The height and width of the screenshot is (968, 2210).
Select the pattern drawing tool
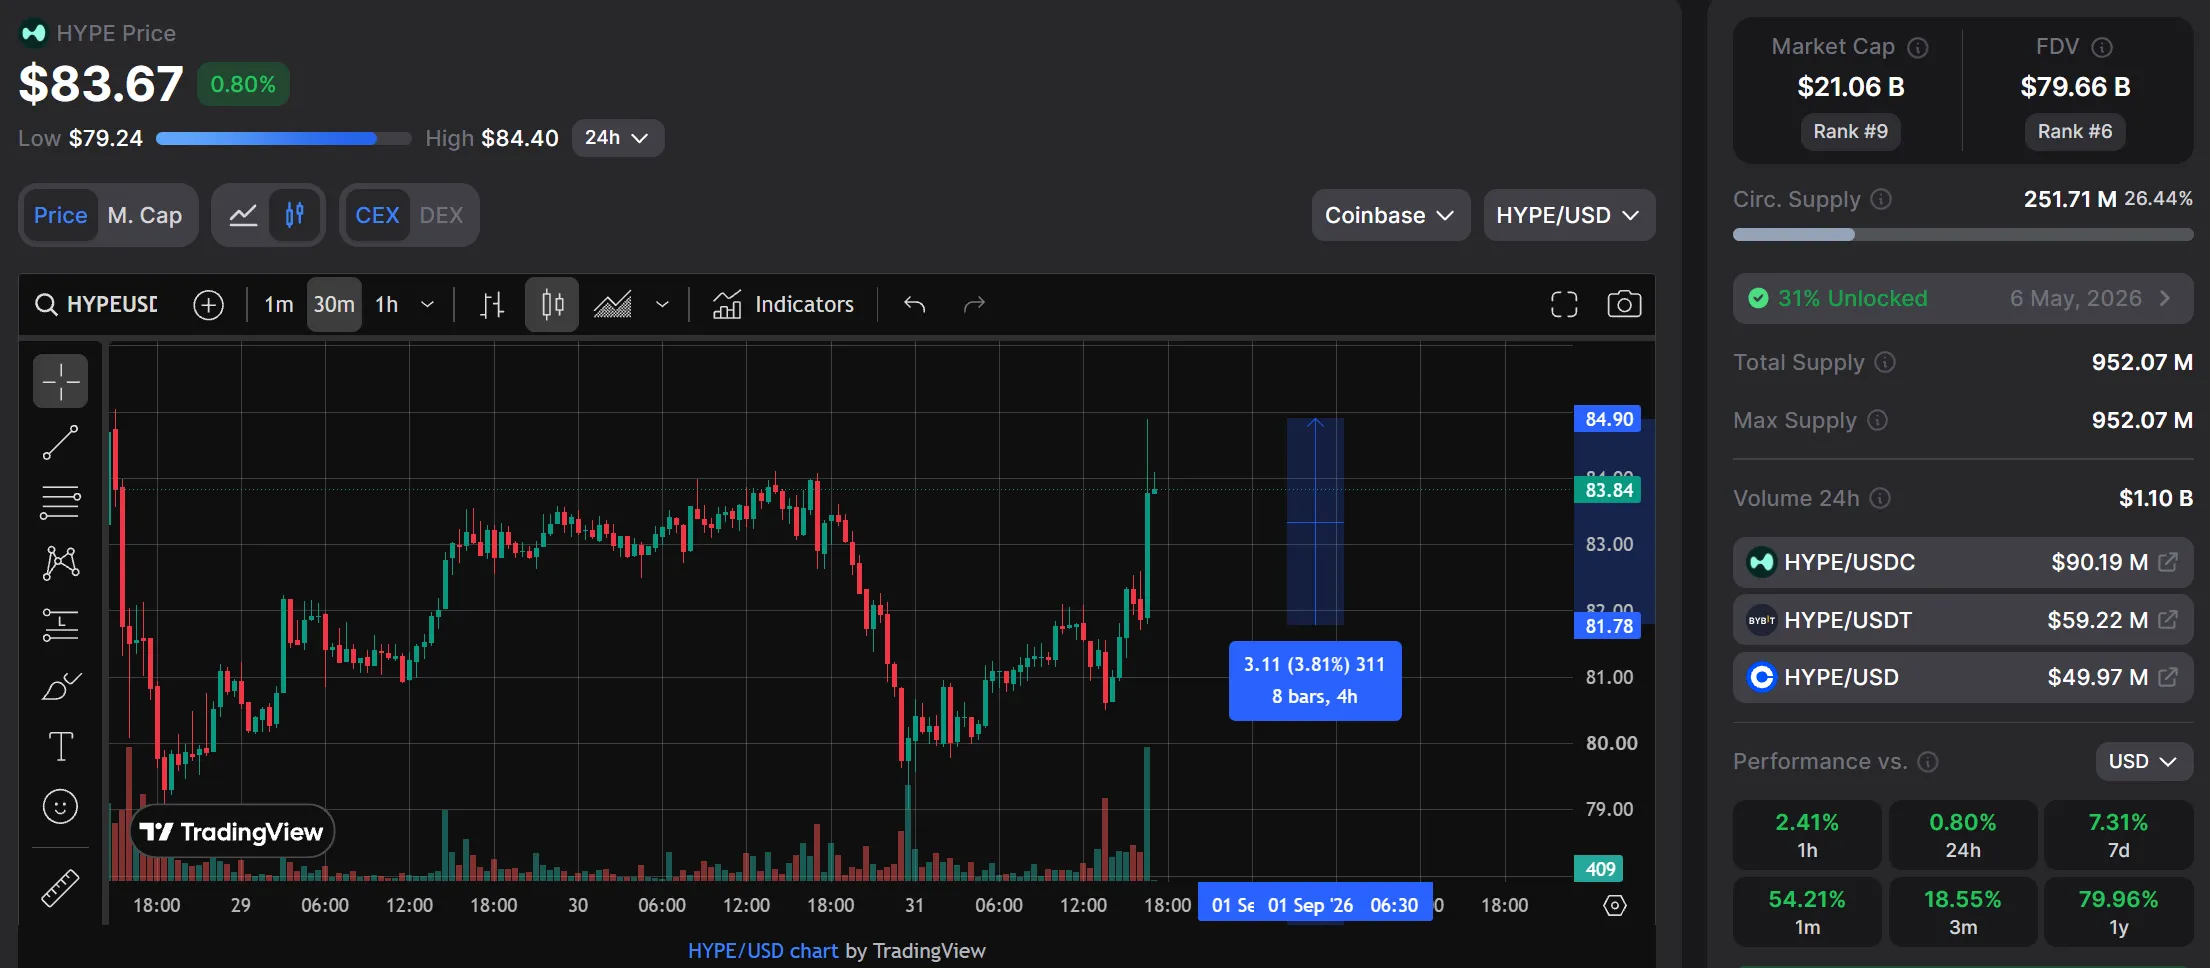point(60,563)
